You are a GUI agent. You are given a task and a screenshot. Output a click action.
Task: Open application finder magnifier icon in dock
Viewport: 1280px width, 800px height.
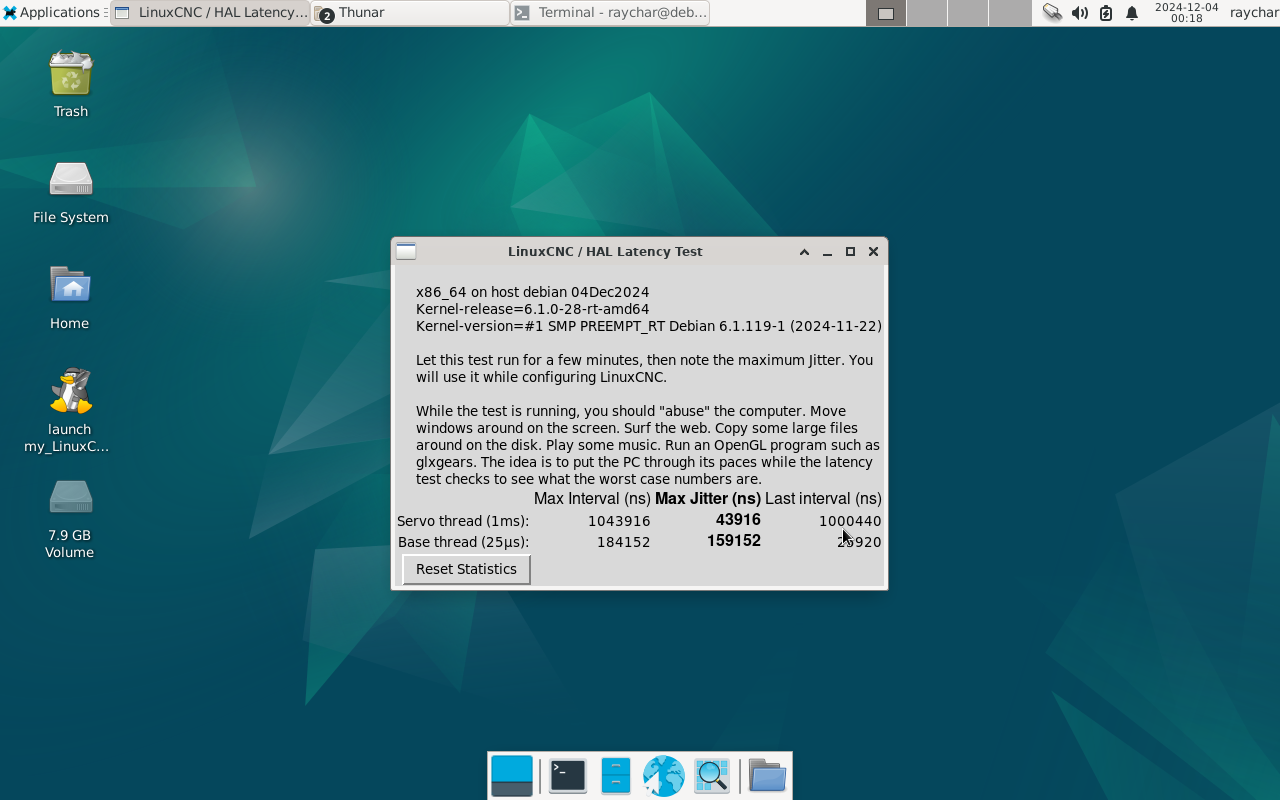(x=712, y=776)
